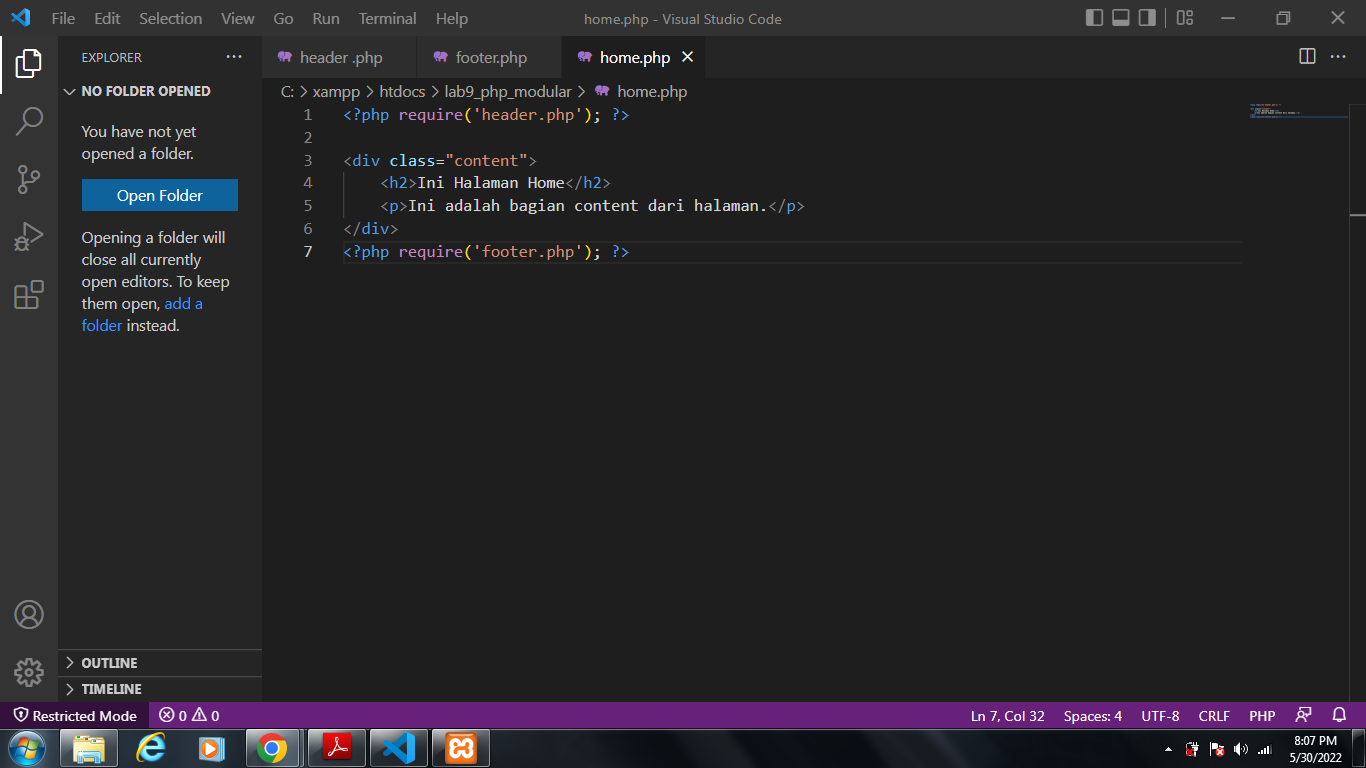This screenshot has width=1366, height=768.
Task: Launch XAMPP from the taskbar
Action: [x=460, y=747]
